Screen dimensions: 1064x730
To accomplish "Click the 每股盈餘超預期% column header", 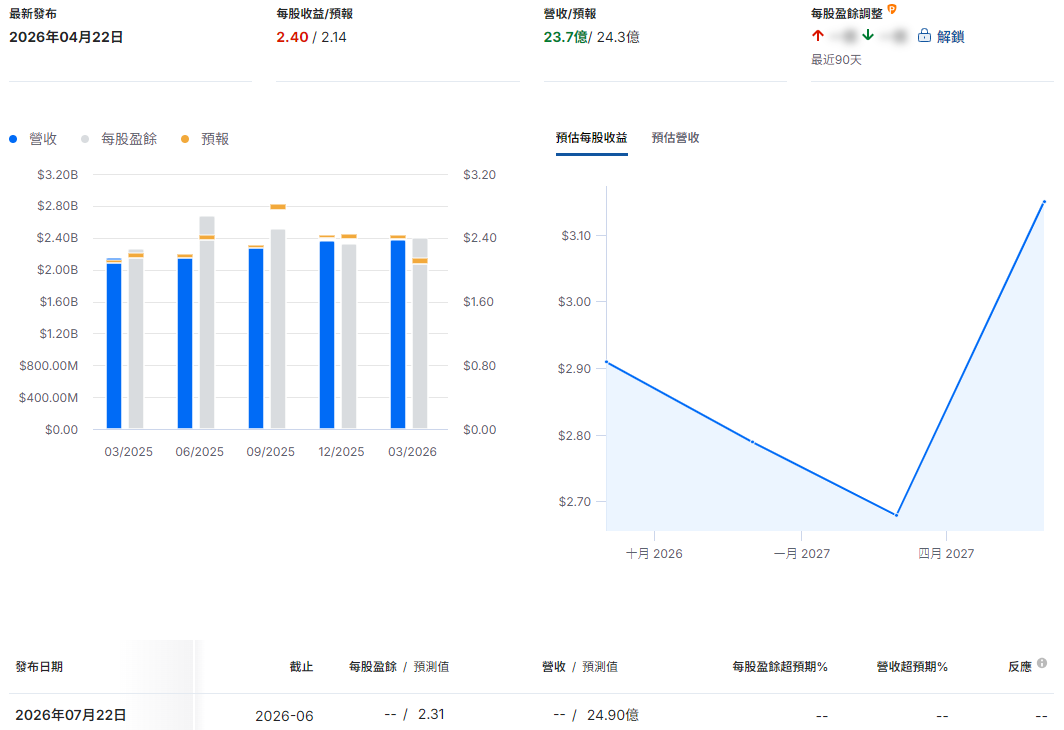I will coord(780,667).
